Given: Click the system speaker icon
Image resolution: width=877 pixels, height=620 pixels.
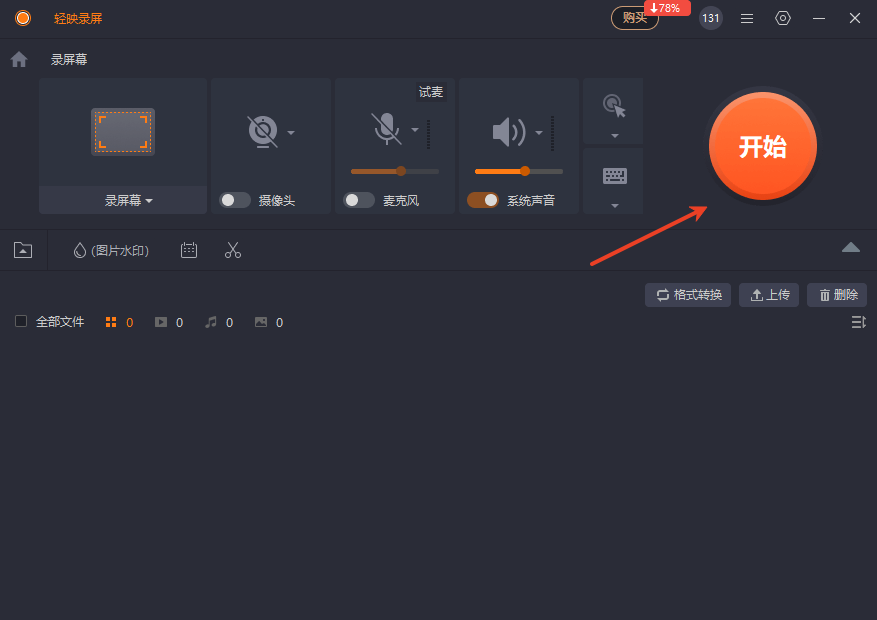Looking at the screenshot, I should click(508, 132).
